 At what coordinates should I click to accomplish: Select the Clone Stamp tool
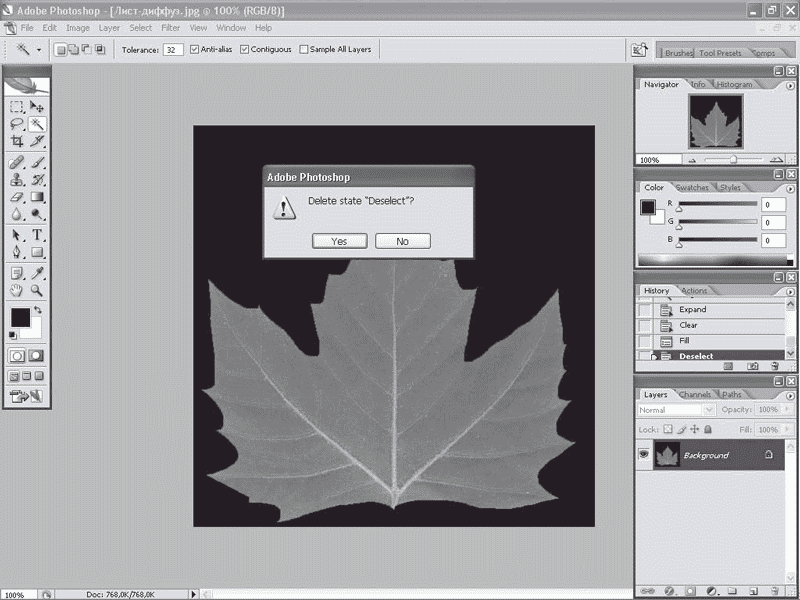coord(17,179)
